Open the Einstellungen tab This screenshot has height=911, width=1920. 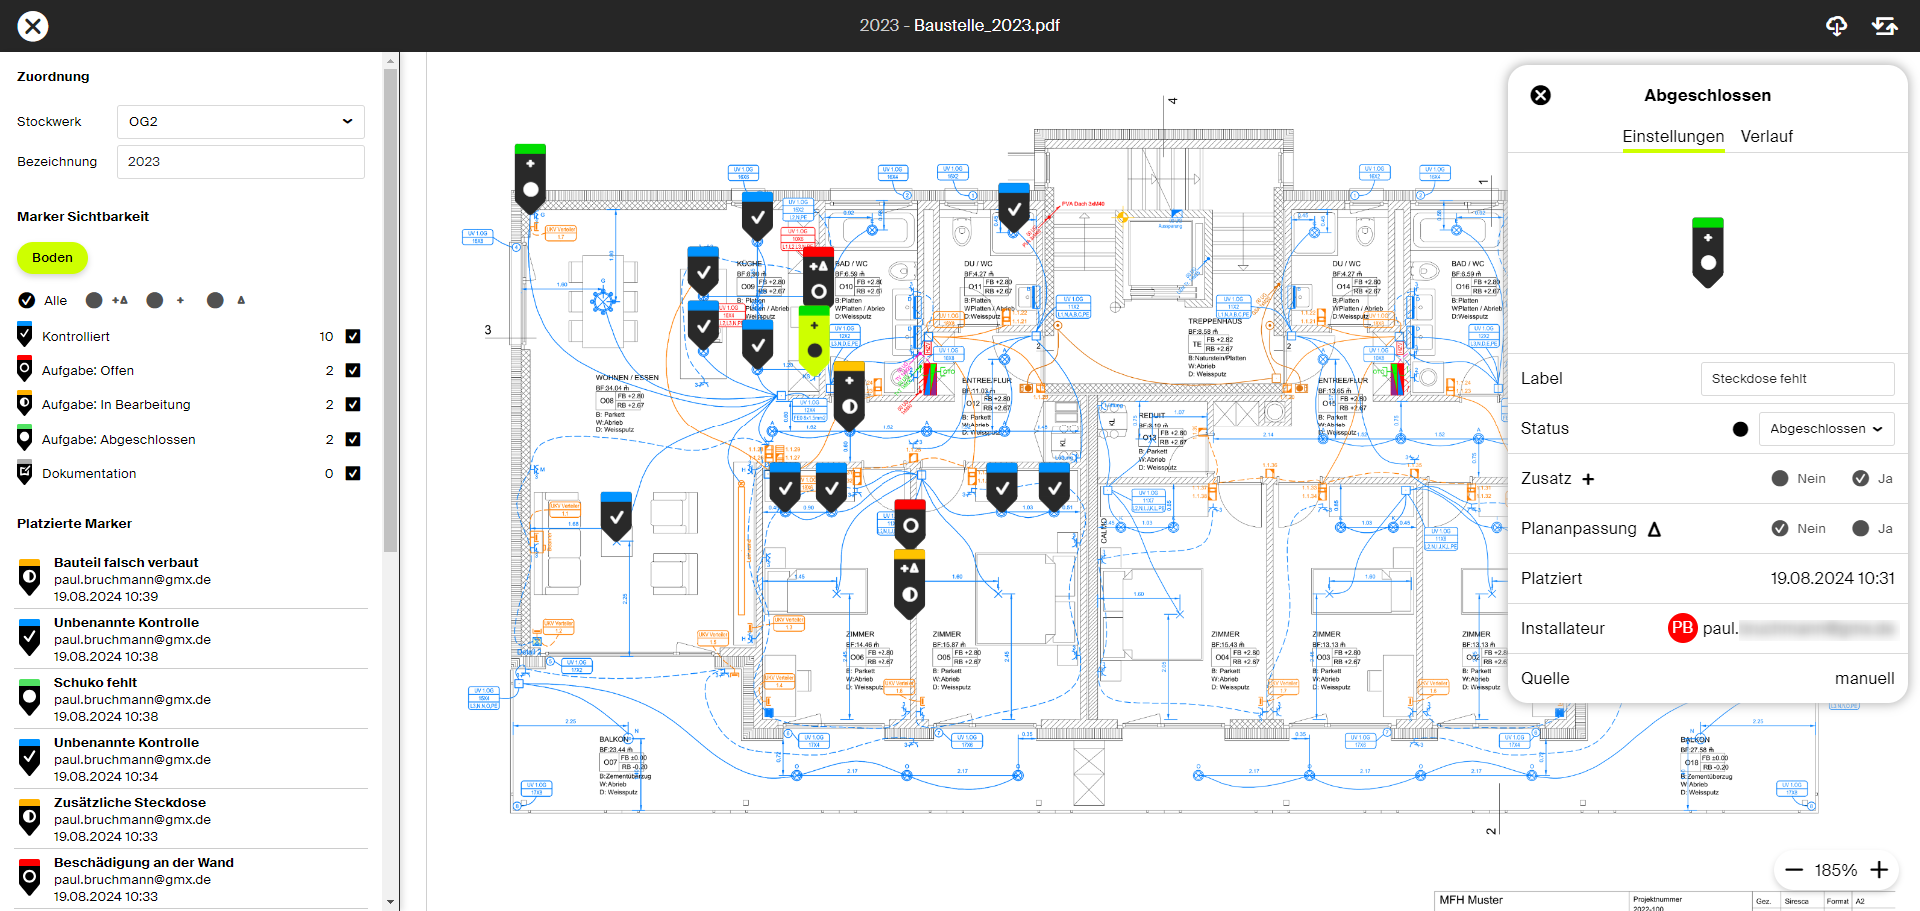click(x=1673, y=136)
